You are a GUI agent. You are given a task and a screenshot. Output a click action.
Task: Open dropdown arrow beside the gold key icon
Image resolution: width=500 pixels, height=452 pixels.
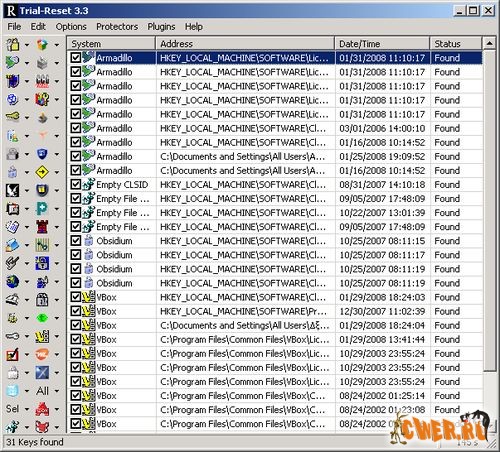click(27, 118)
